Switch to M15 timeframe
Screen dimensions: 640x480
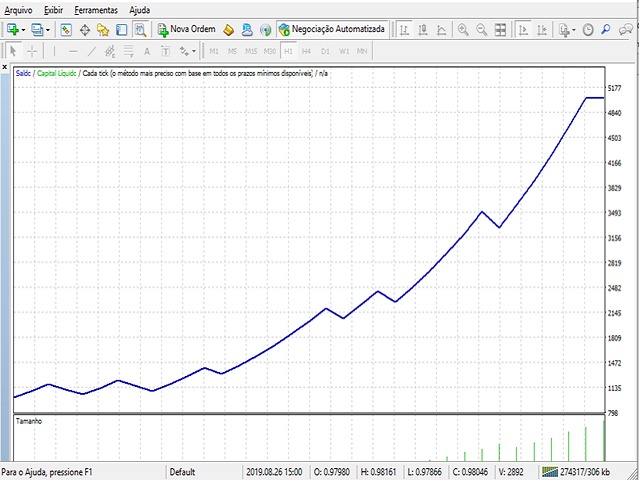(251, 51)
